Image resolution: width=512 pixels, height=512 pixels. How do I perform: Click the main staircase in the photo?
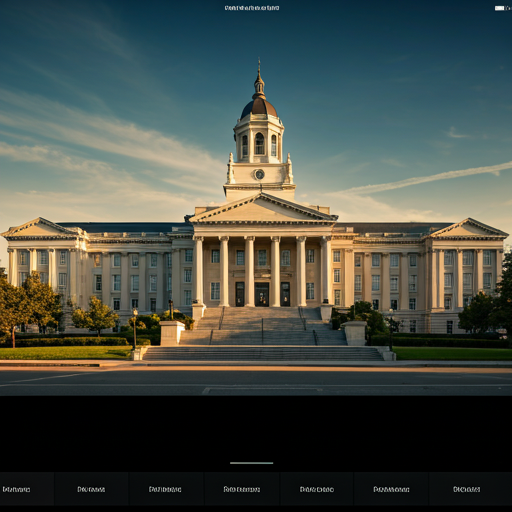pos(263,333)
